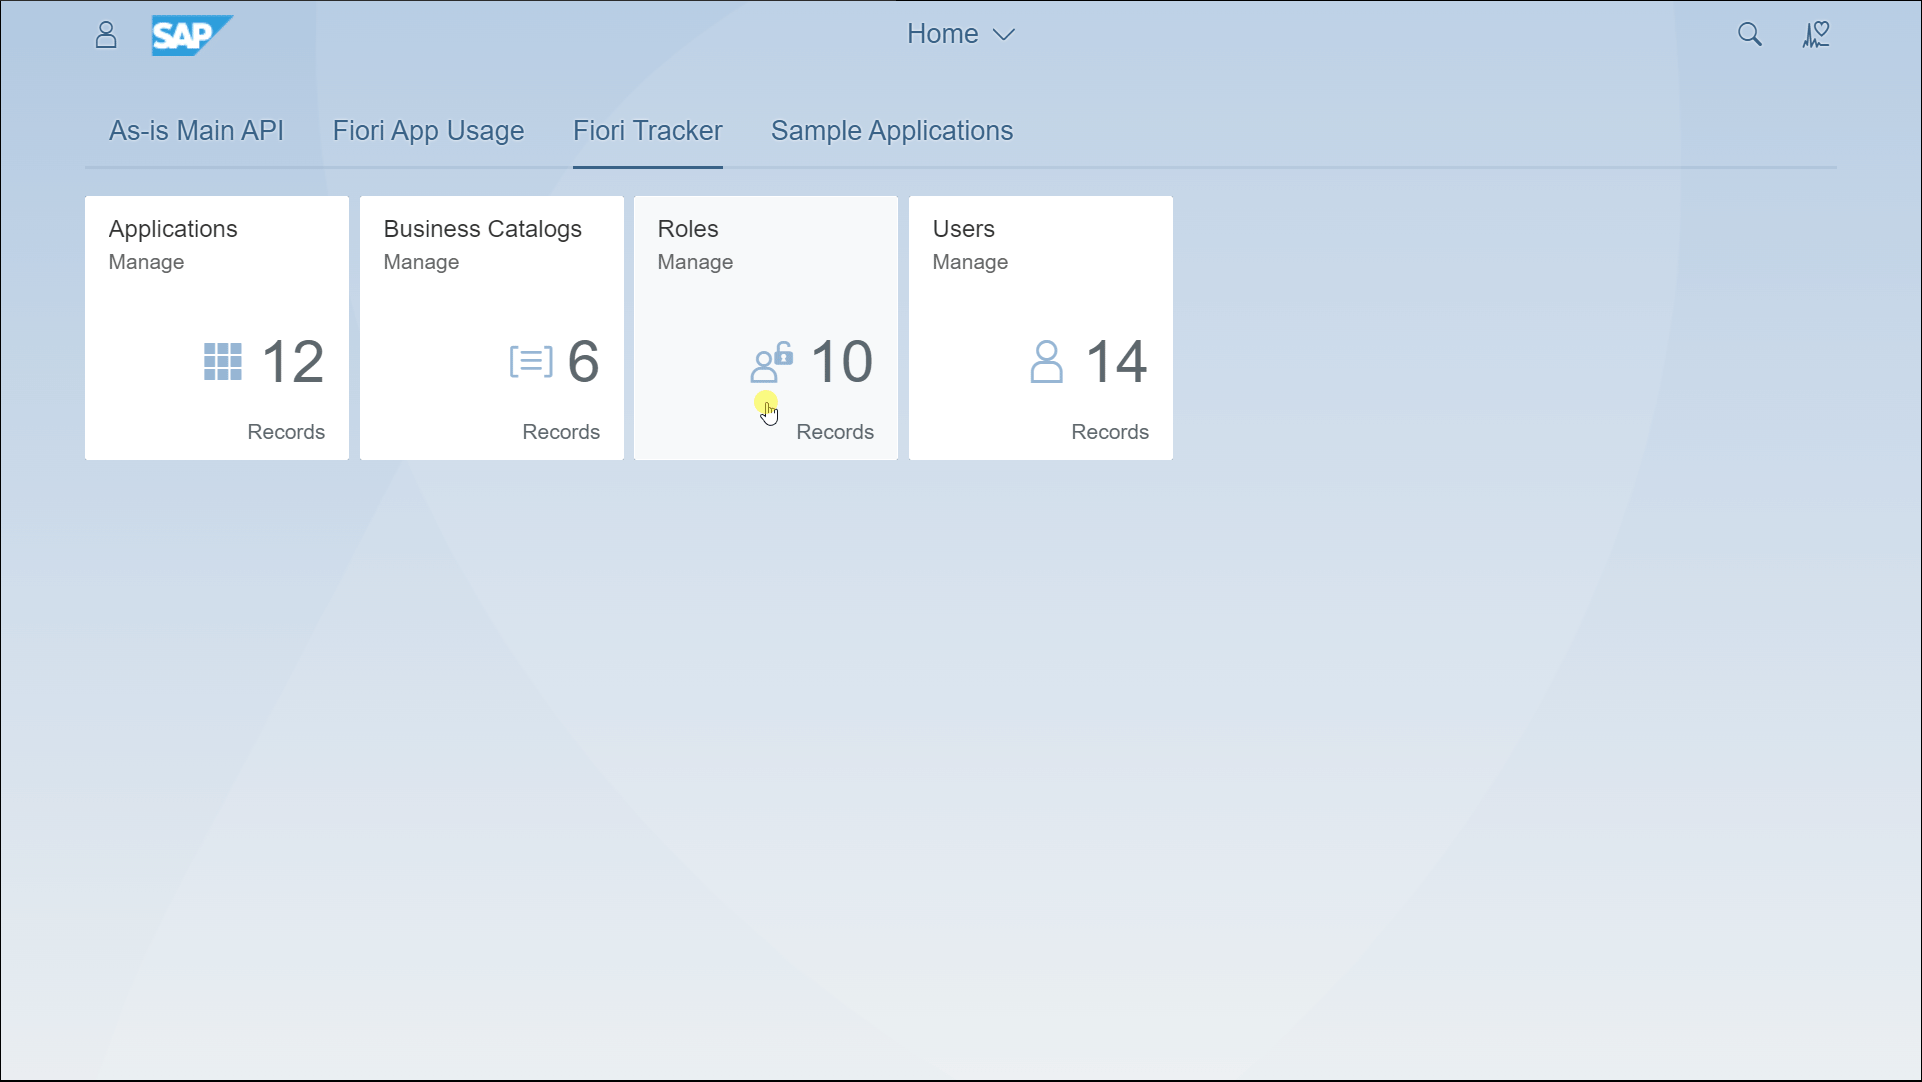Open the user profile icon
Viewport: 1922px width, 1082px height.
pos(106,35)
